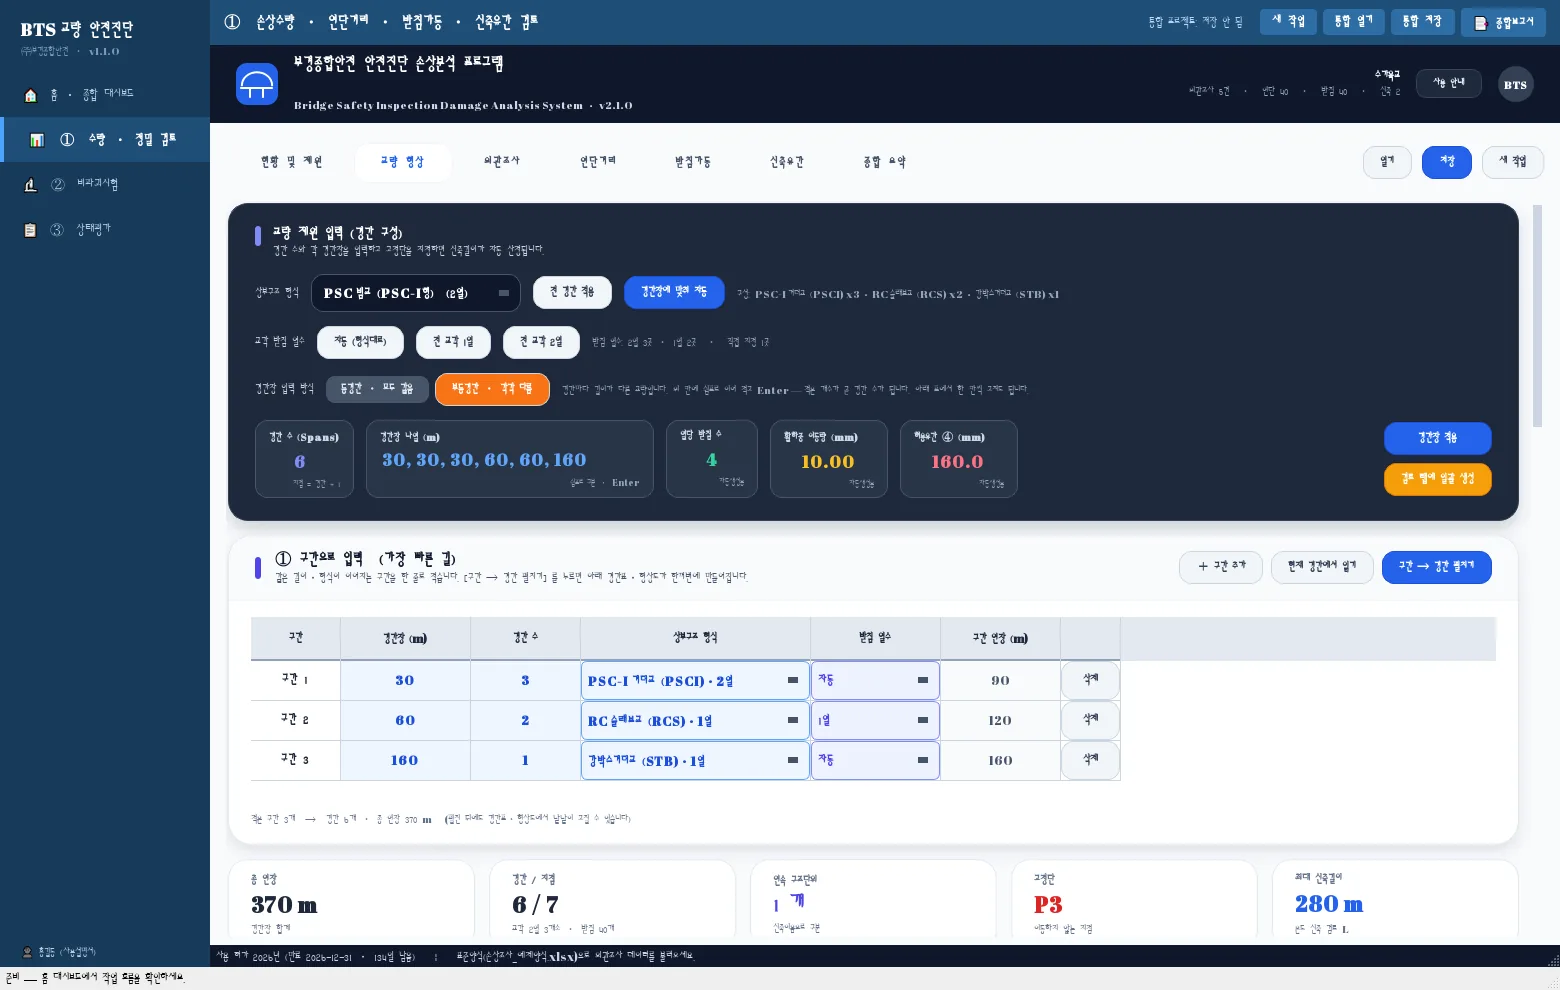Select the 전 교각 1열 option

pos(453,342)
